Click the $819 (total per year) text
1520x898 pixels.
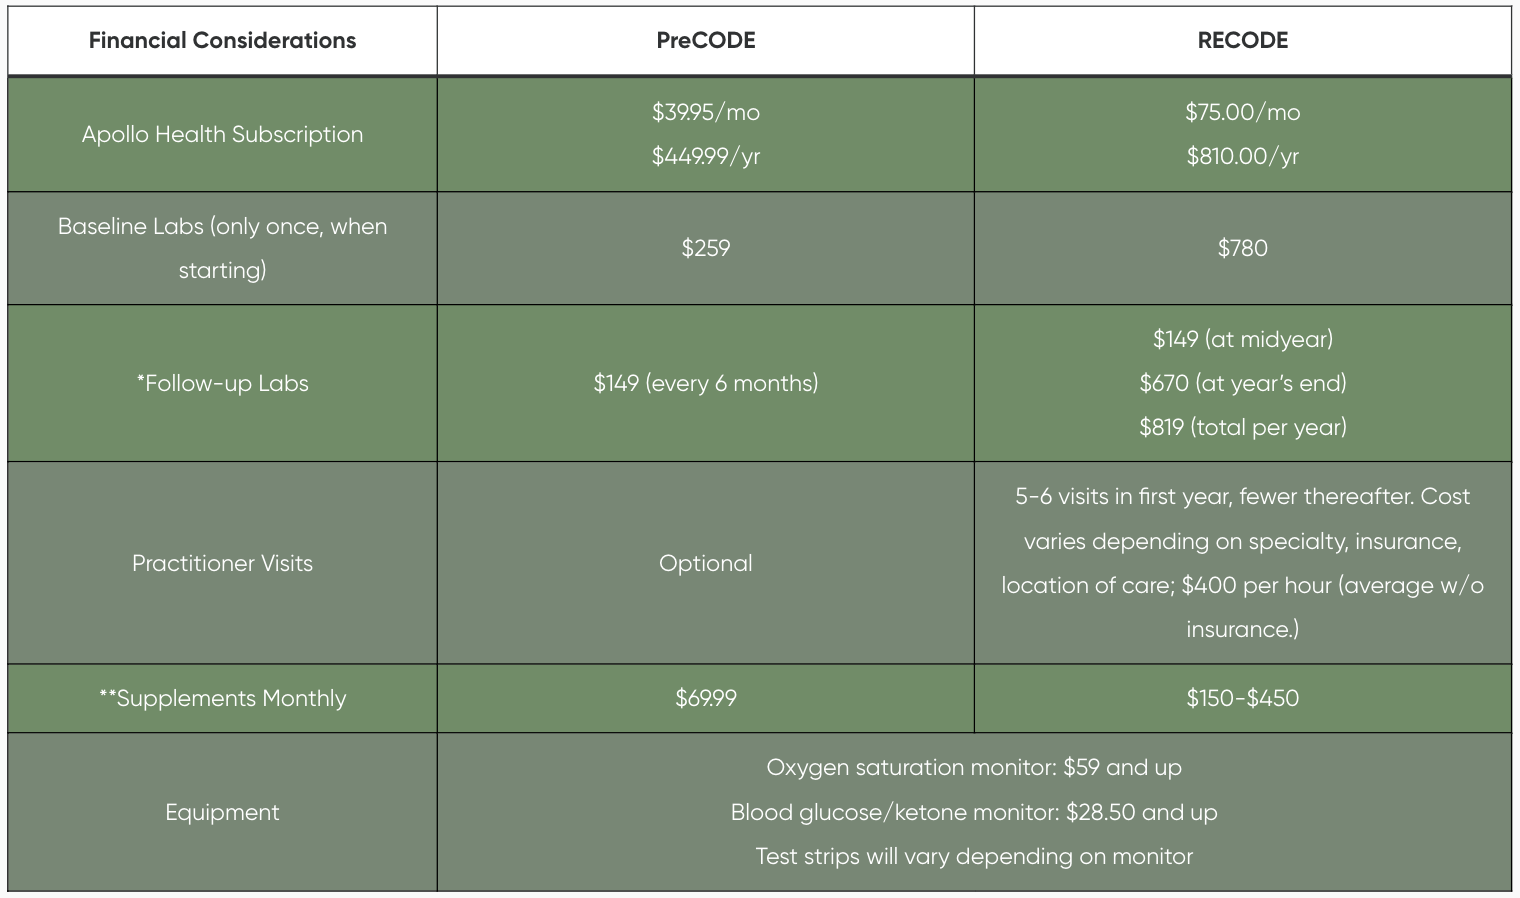tap(1242, 427)
